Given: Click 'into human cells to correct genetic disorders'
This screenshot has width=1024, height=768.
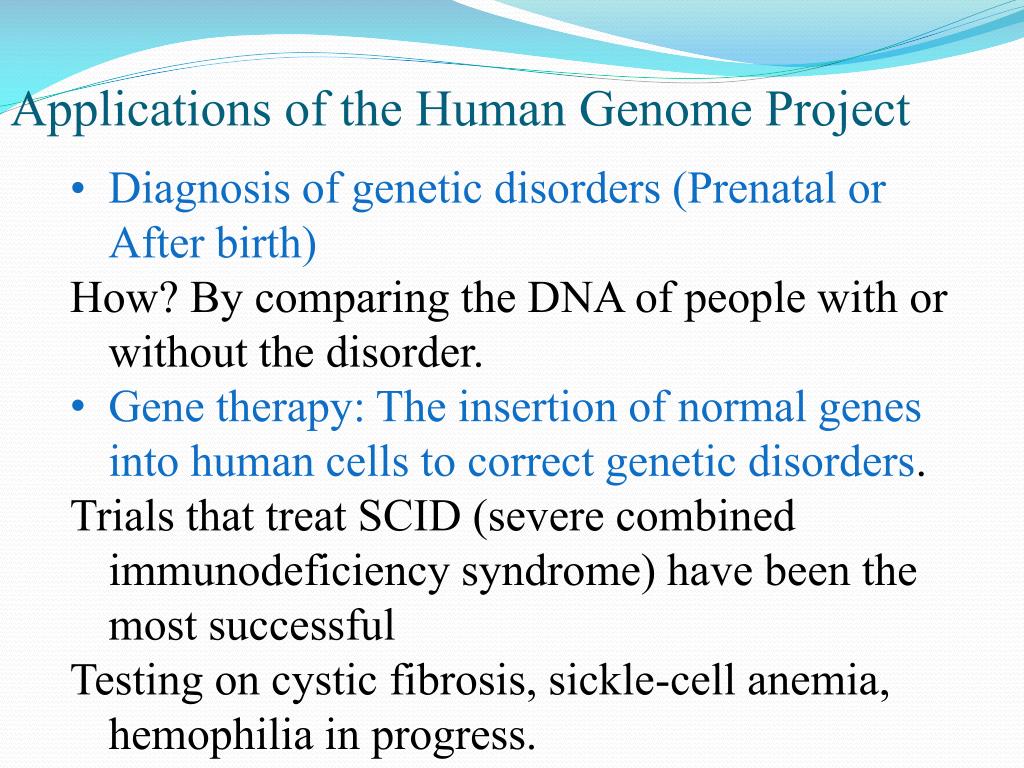Looking at the screenshot, I should (x=511, y=462).
